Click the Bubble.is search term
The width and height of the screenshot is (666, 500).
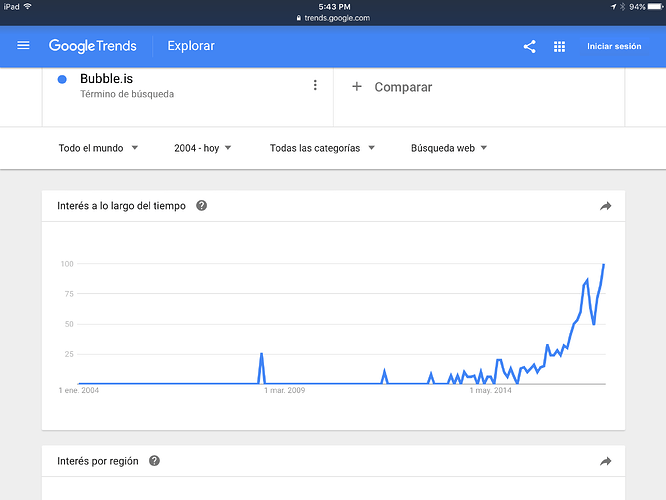[x=107, y=79]
